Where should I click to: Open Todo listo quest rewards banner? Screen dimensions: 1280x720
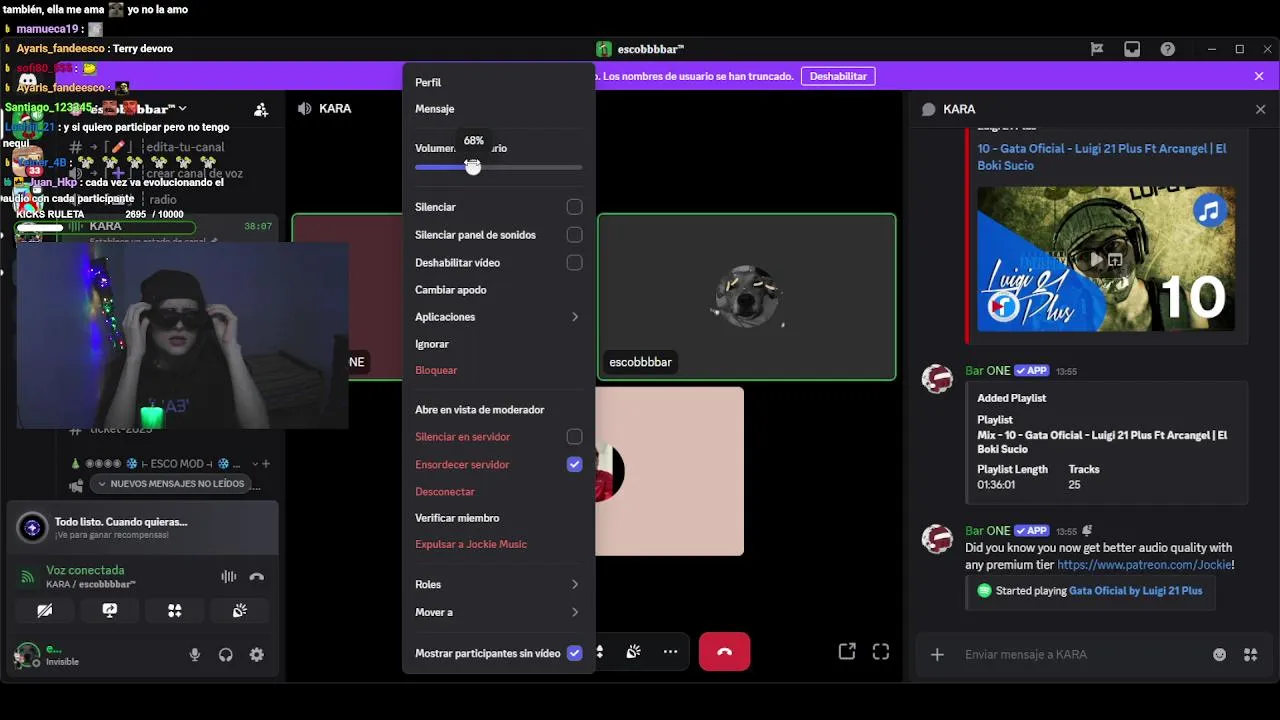click(142, 527)
